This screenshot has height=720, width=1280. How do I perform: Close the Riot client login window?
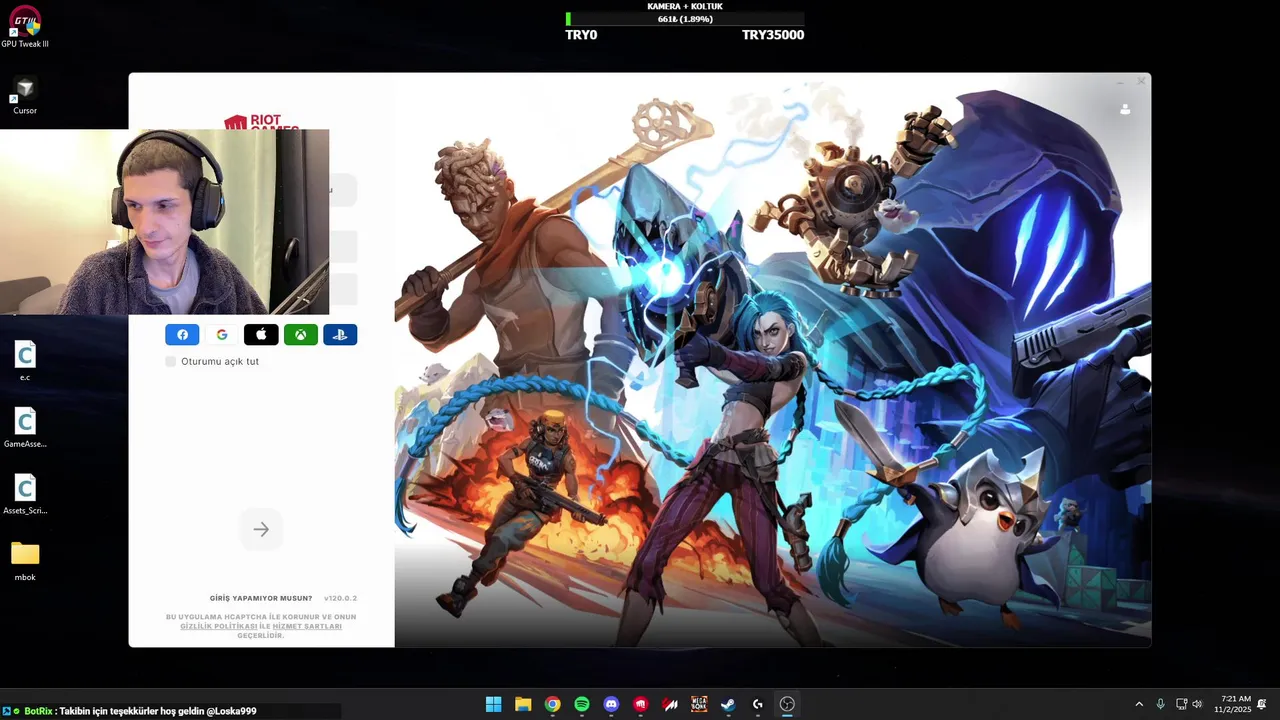click(1141, 81)
